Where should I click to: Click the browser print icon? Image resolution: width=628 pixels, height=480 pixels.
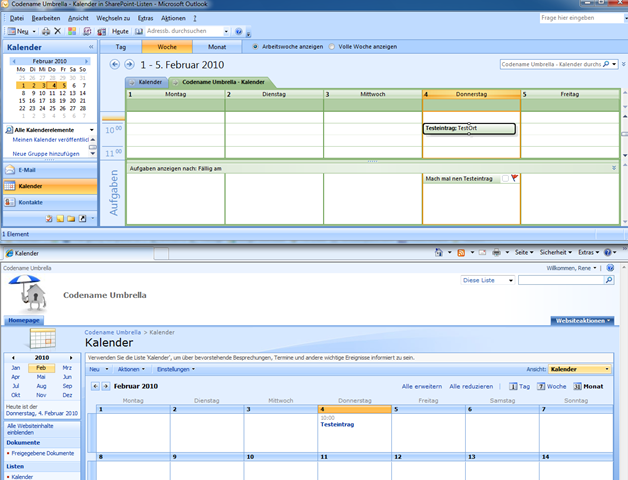[x=496, y=252]
